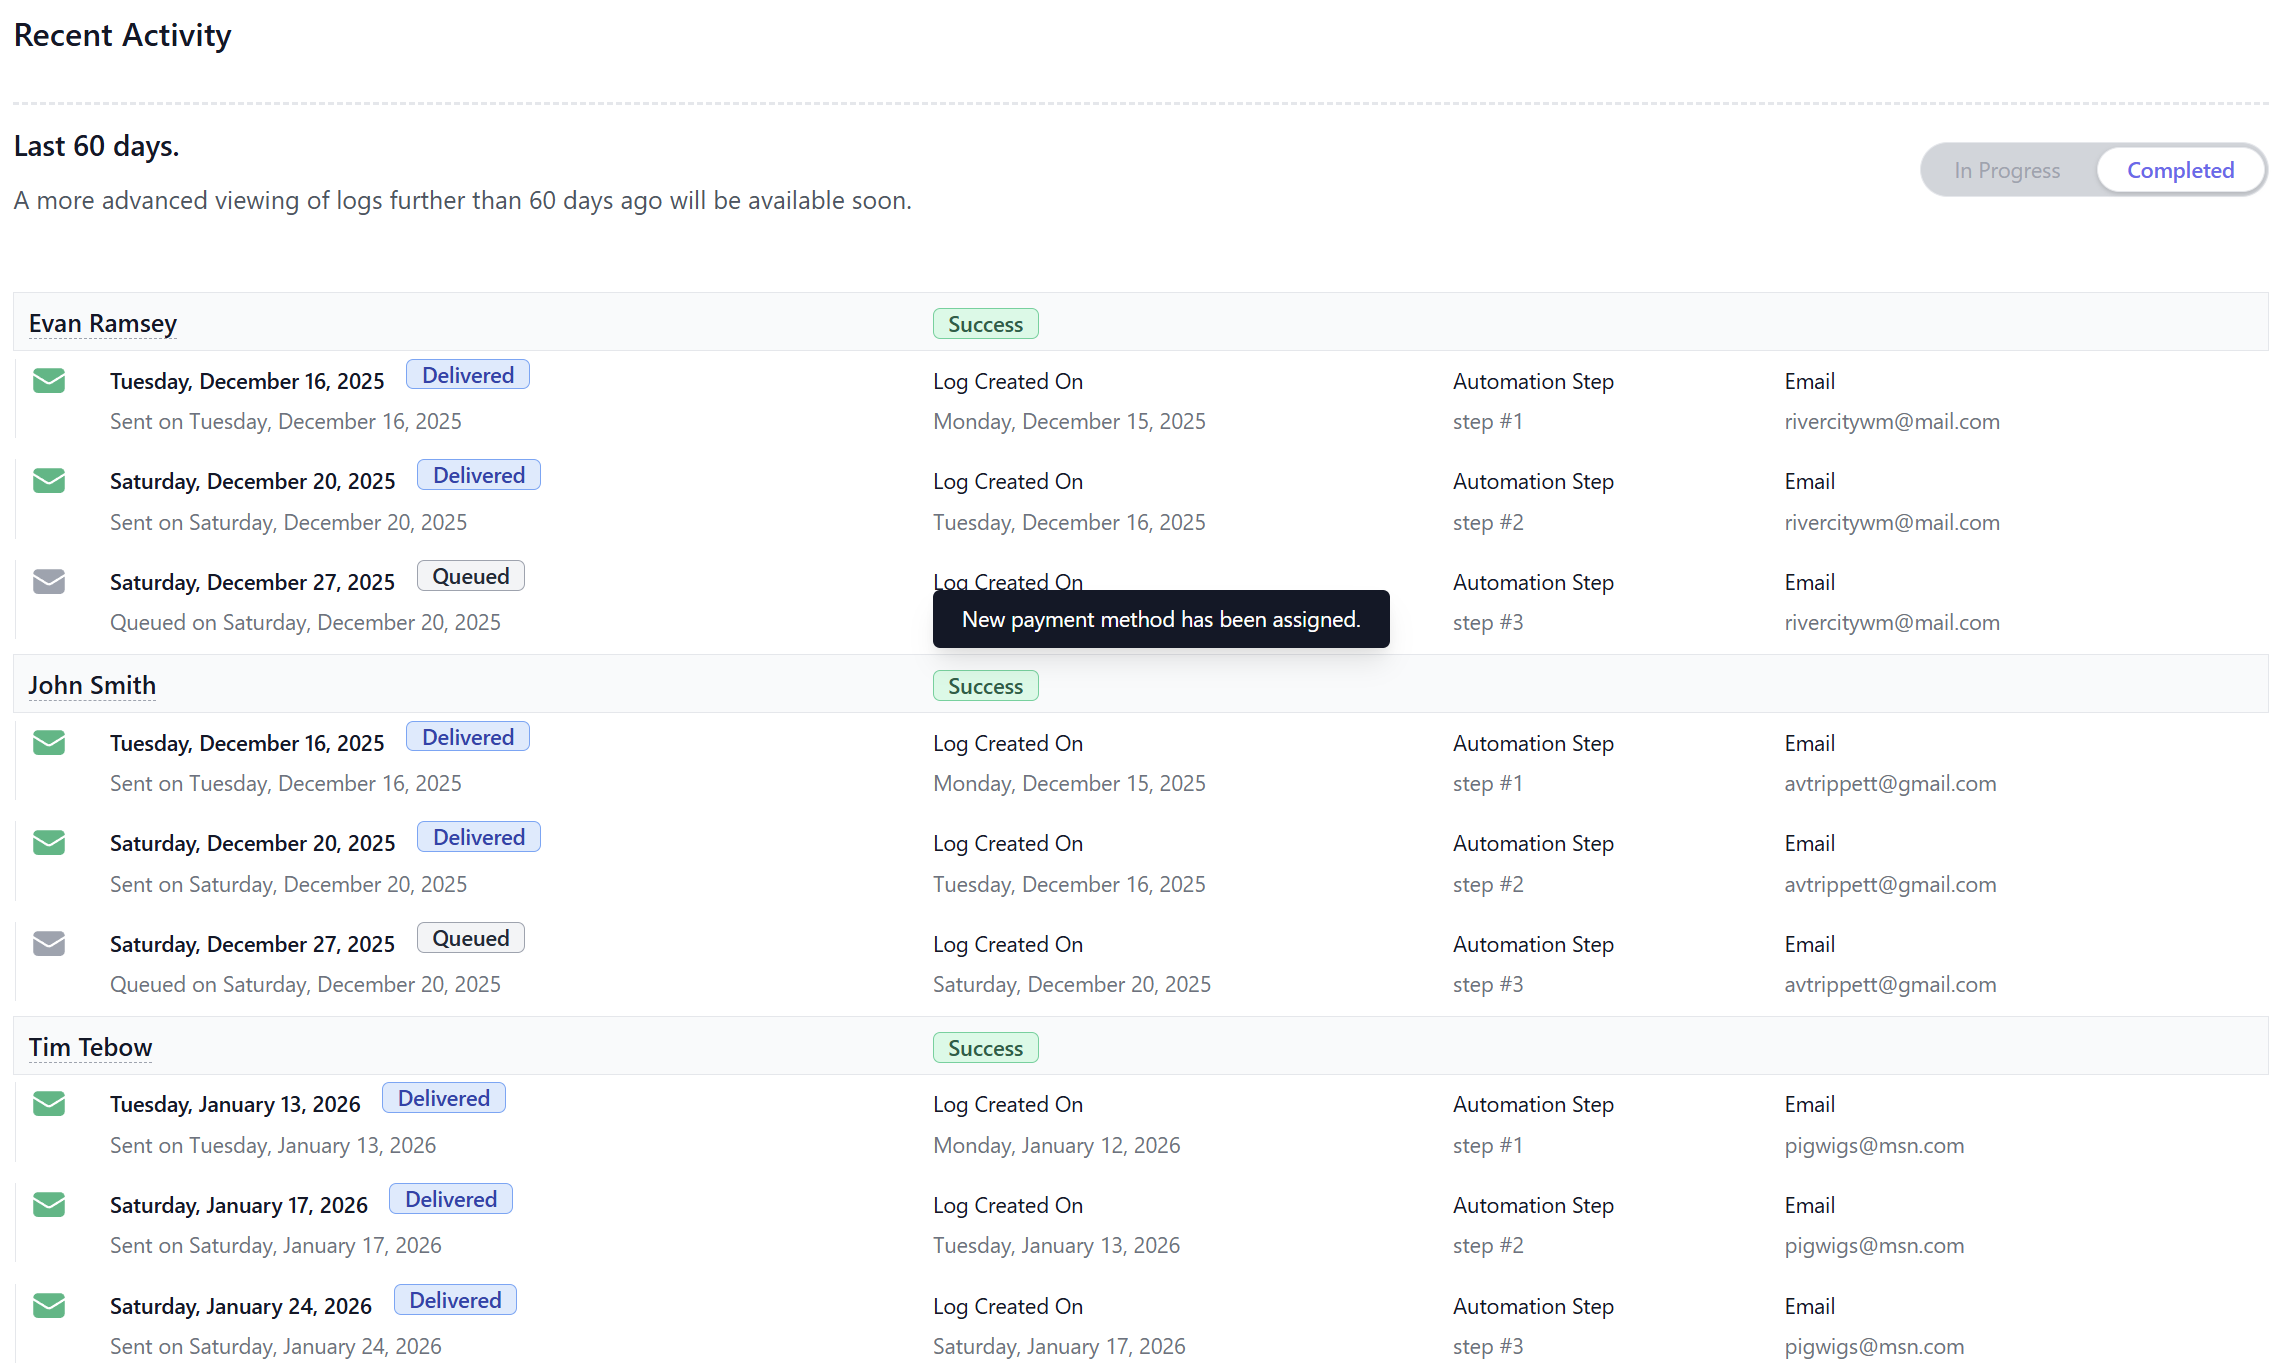The width and height of the screenshot is (2278, 1370).
Task: Click Tim Tebow's January 13 envelope icon
Action: 49,1104
